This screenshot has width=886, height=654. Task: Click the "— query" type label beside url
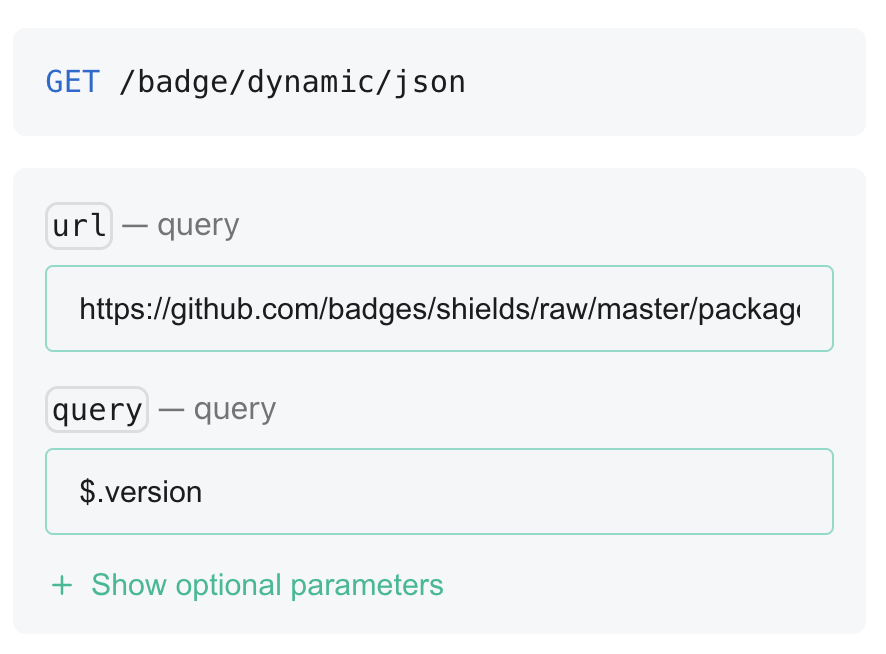point(181,226)
